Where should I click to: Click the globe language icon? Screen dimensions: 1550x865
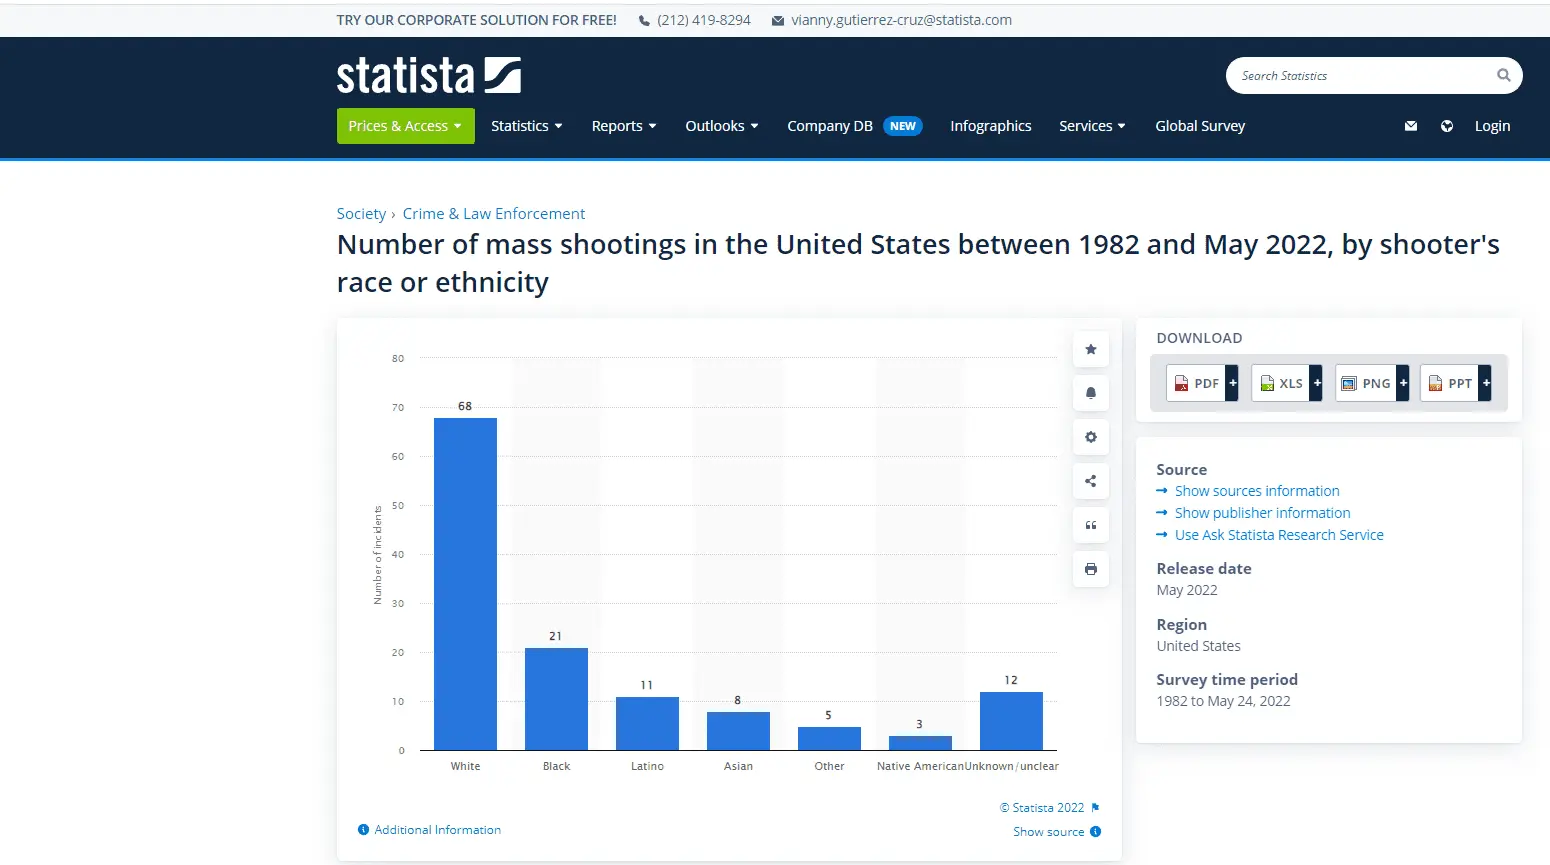point(1446,126)
